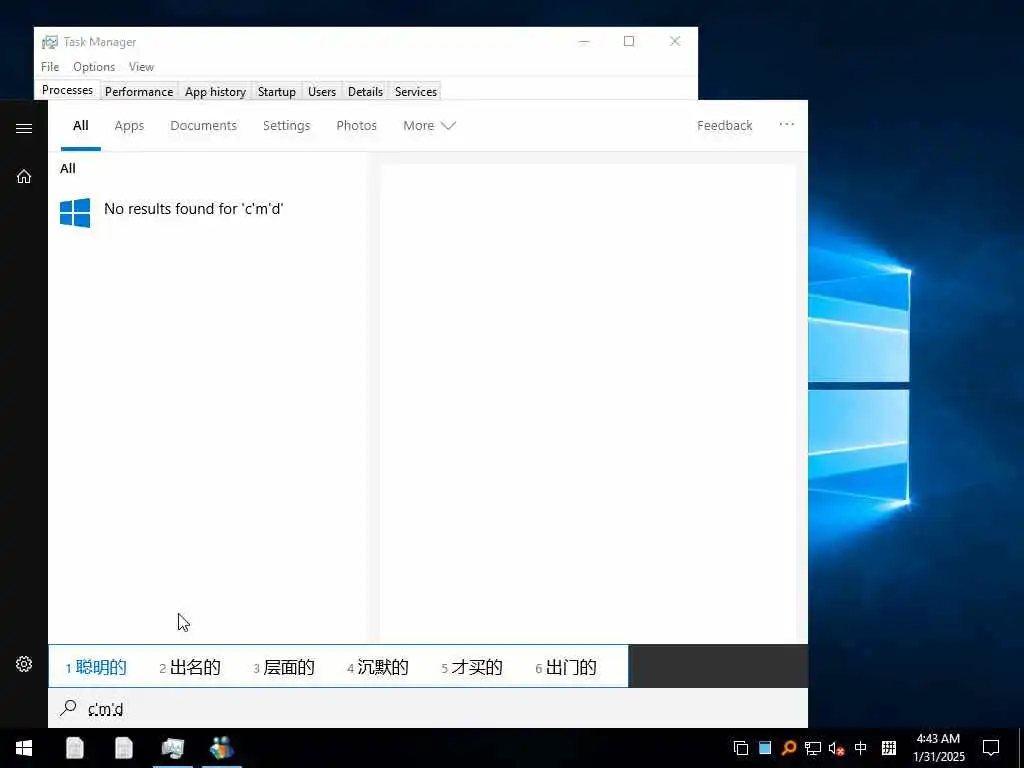Click the clock showing 4:43 AM
The height and width of the screenshot is (768, 1024).
pos(938,739)
